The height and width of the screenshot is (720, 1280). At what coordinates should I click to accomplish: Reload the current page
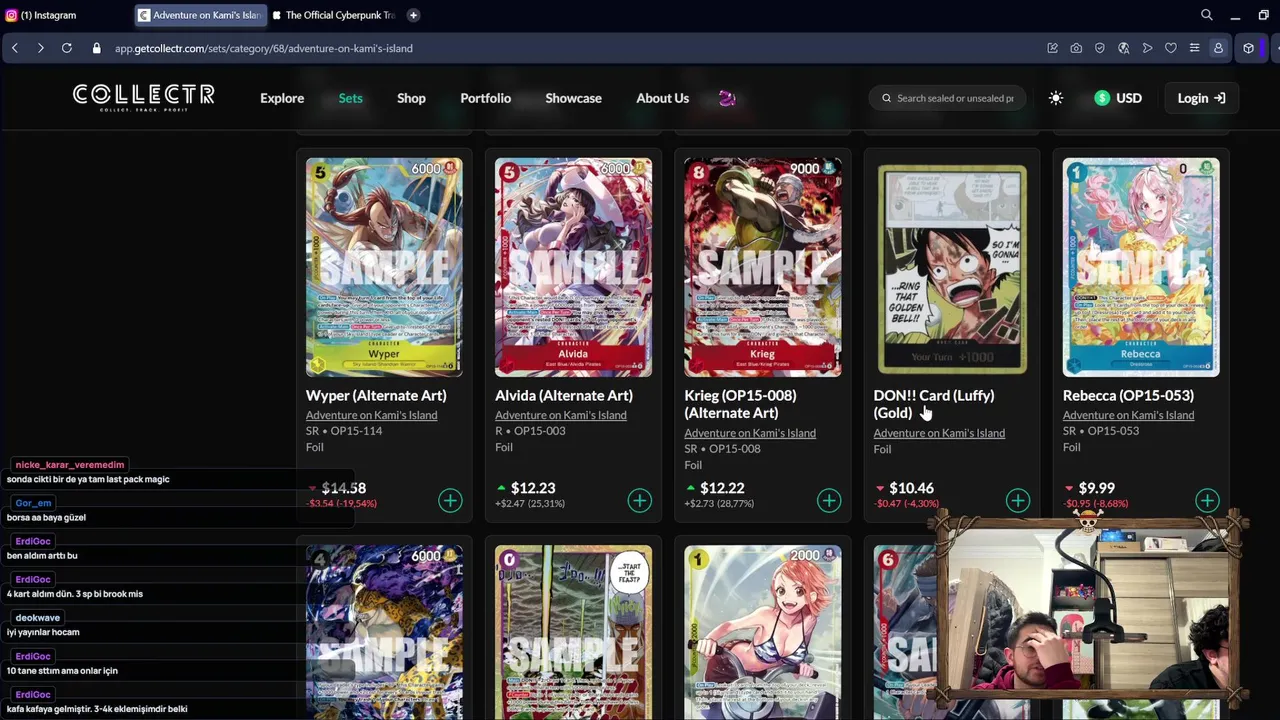tap(66, 48)
